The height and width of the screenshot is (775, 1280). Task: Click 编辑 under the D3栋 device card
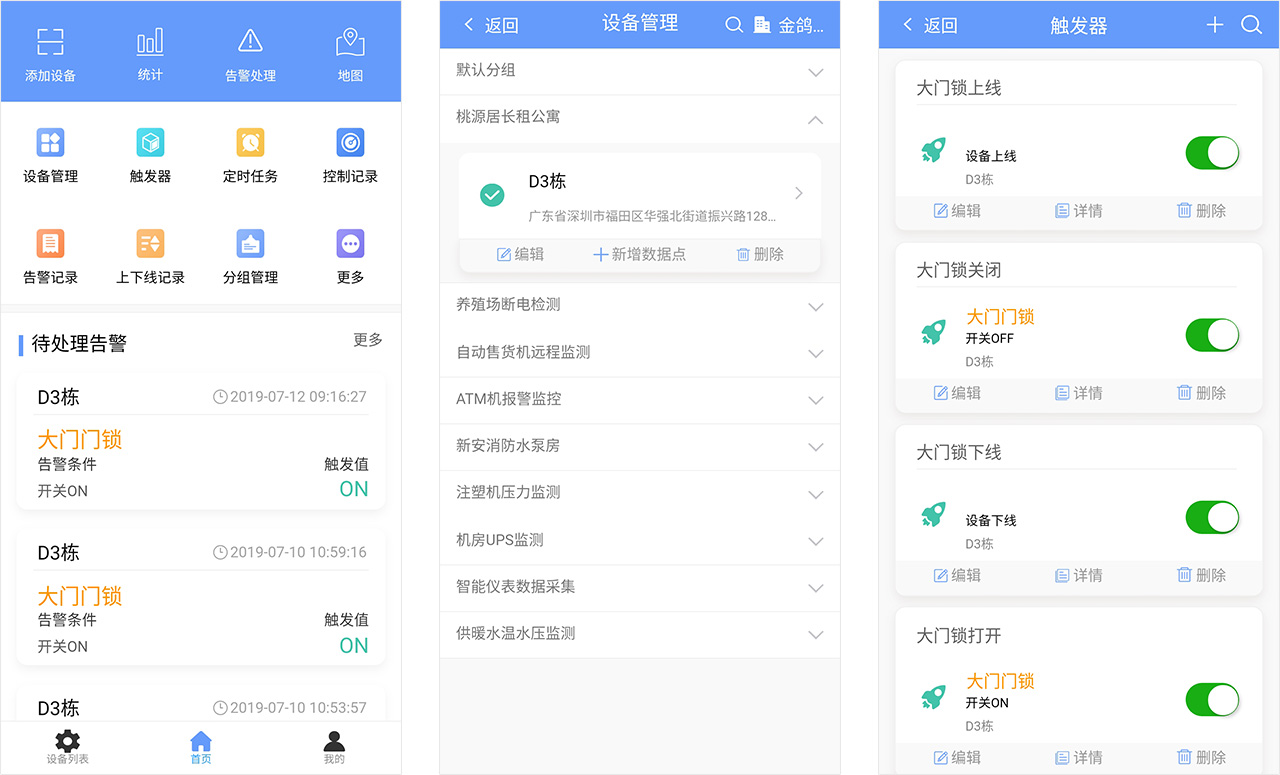click(521, 254)
